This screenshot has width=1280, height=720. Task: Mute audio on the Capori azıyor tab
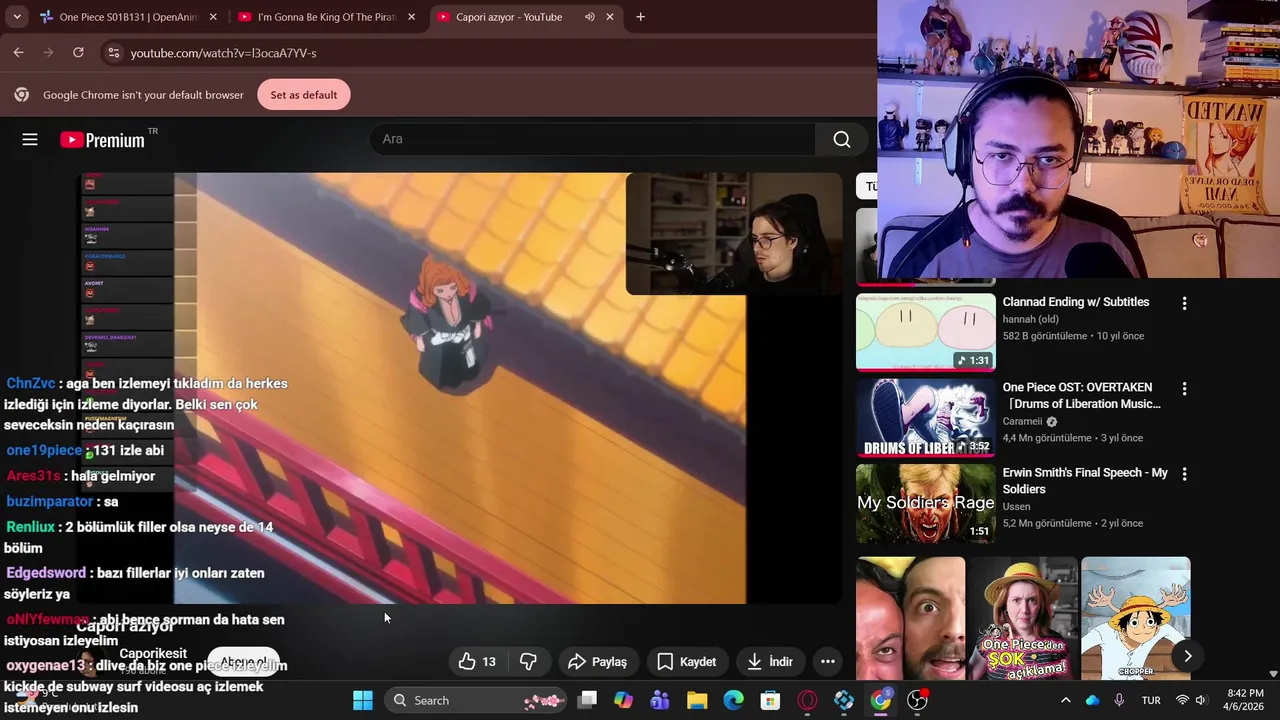[589, 17]
